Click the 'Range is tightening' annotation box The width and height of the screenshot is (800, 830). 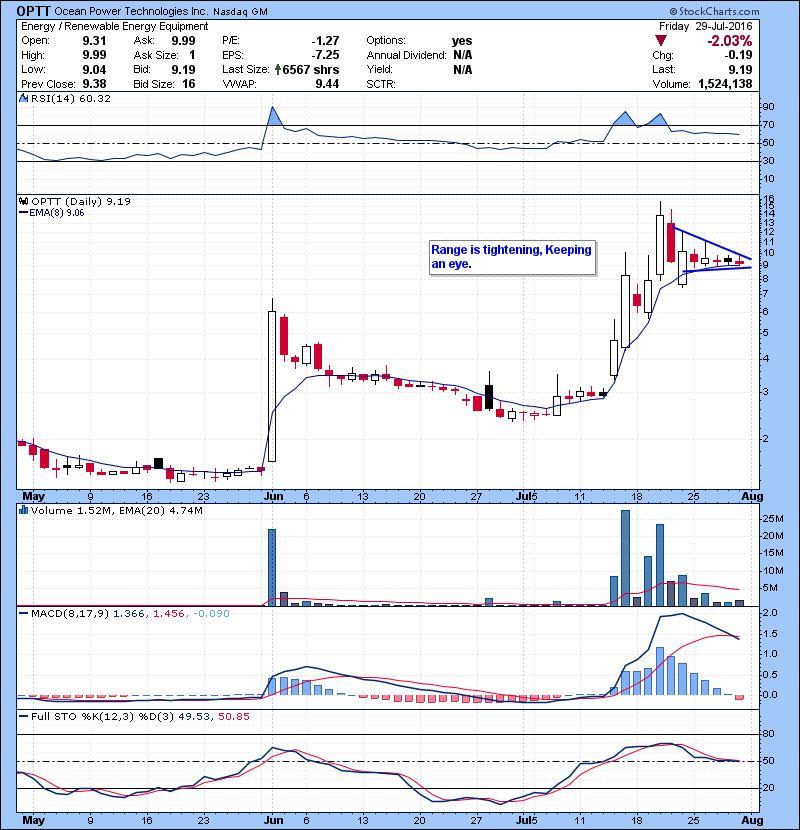[513, 257]
